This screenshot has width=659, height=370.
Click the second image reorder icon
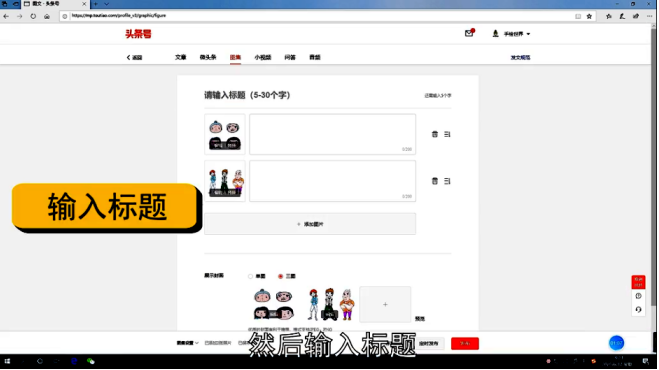pos(447,181)
